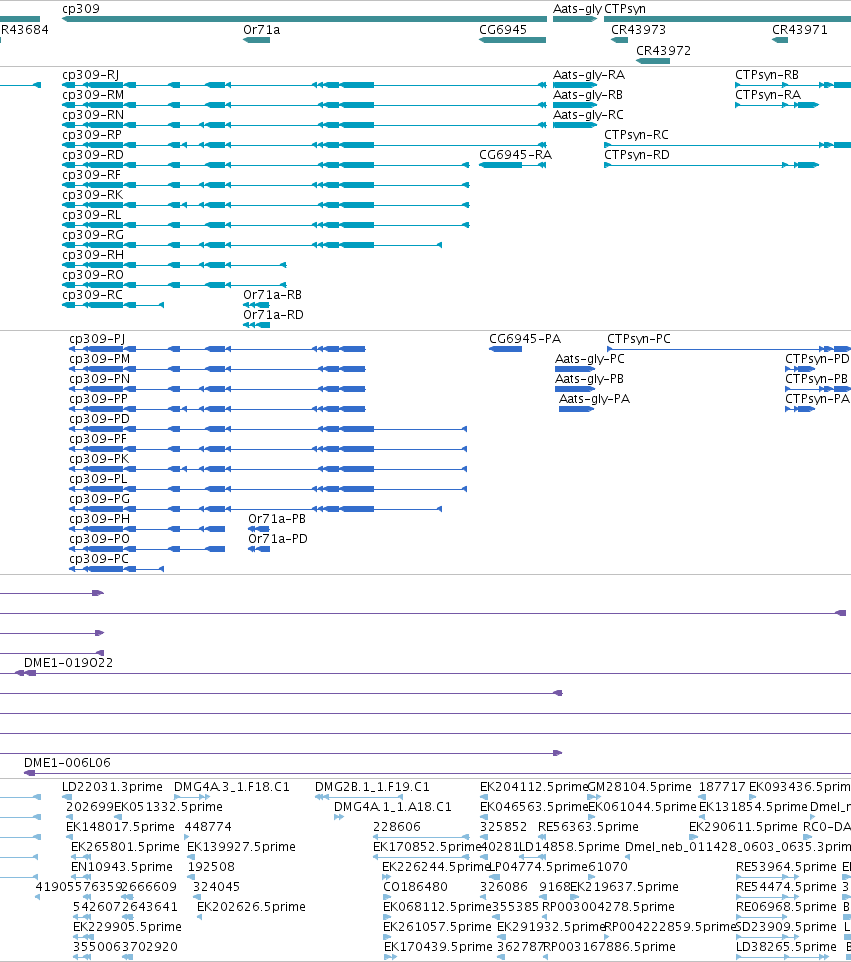Image resolution: width=851 pixels, height=962 pixels.
Task: Click transcript CTPsyn-RB
Action: click(x=793, y=85)
